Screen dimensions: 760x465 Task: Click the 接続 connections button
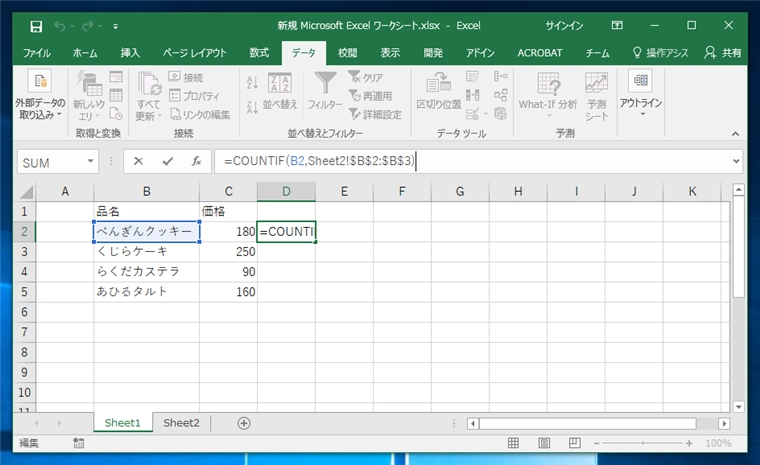(186, 77)
